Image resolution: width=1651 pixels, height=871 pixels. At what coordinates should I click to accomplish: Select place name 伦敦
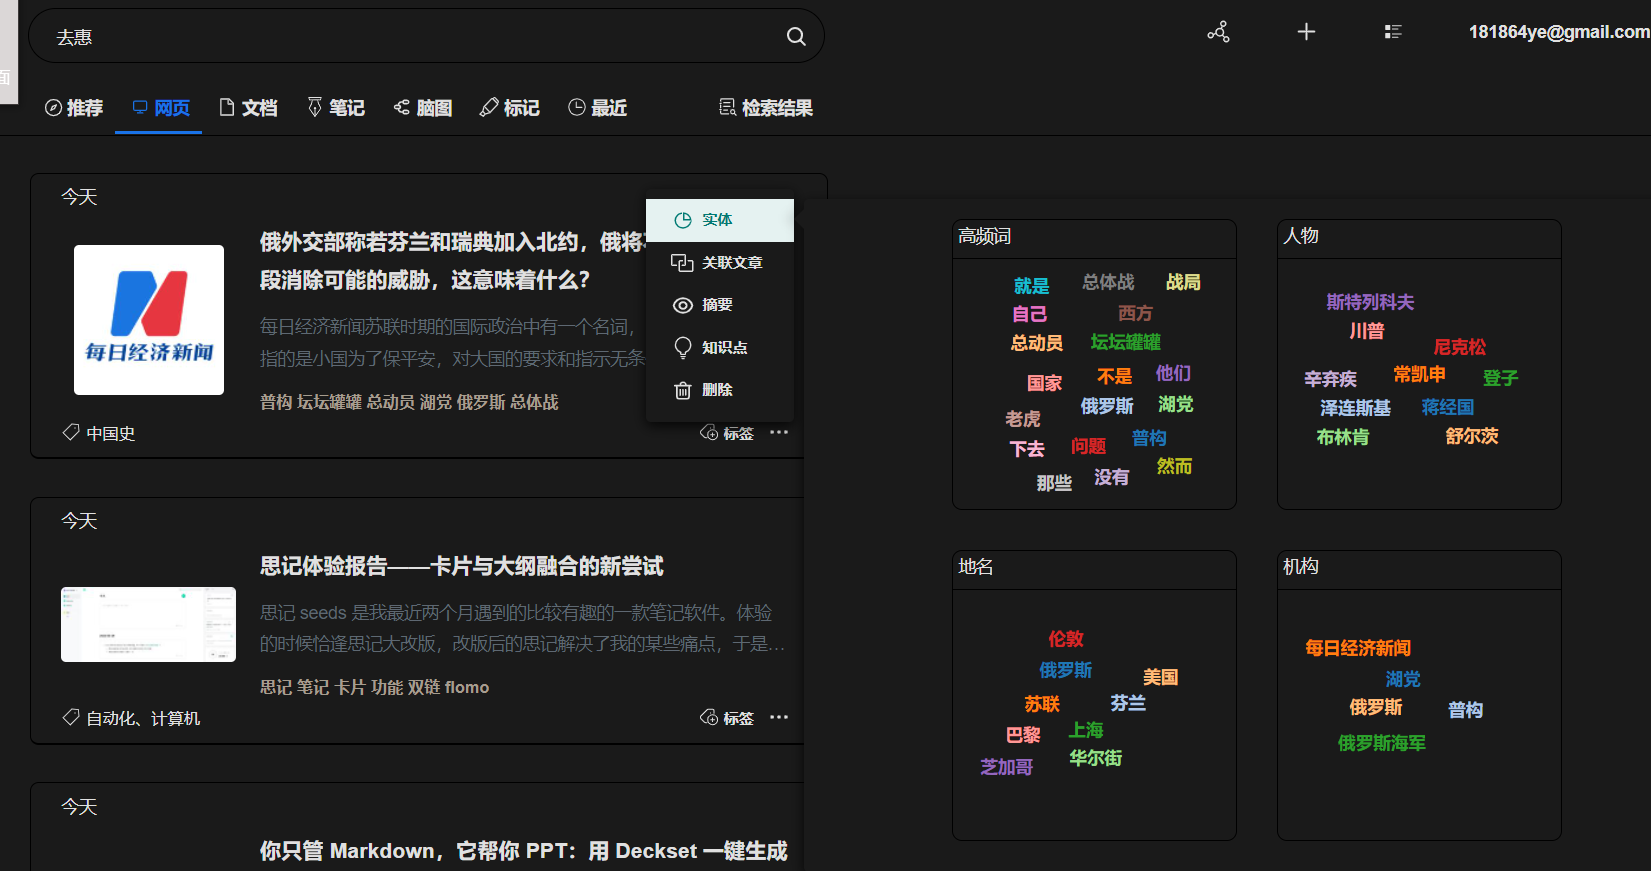1066,639
